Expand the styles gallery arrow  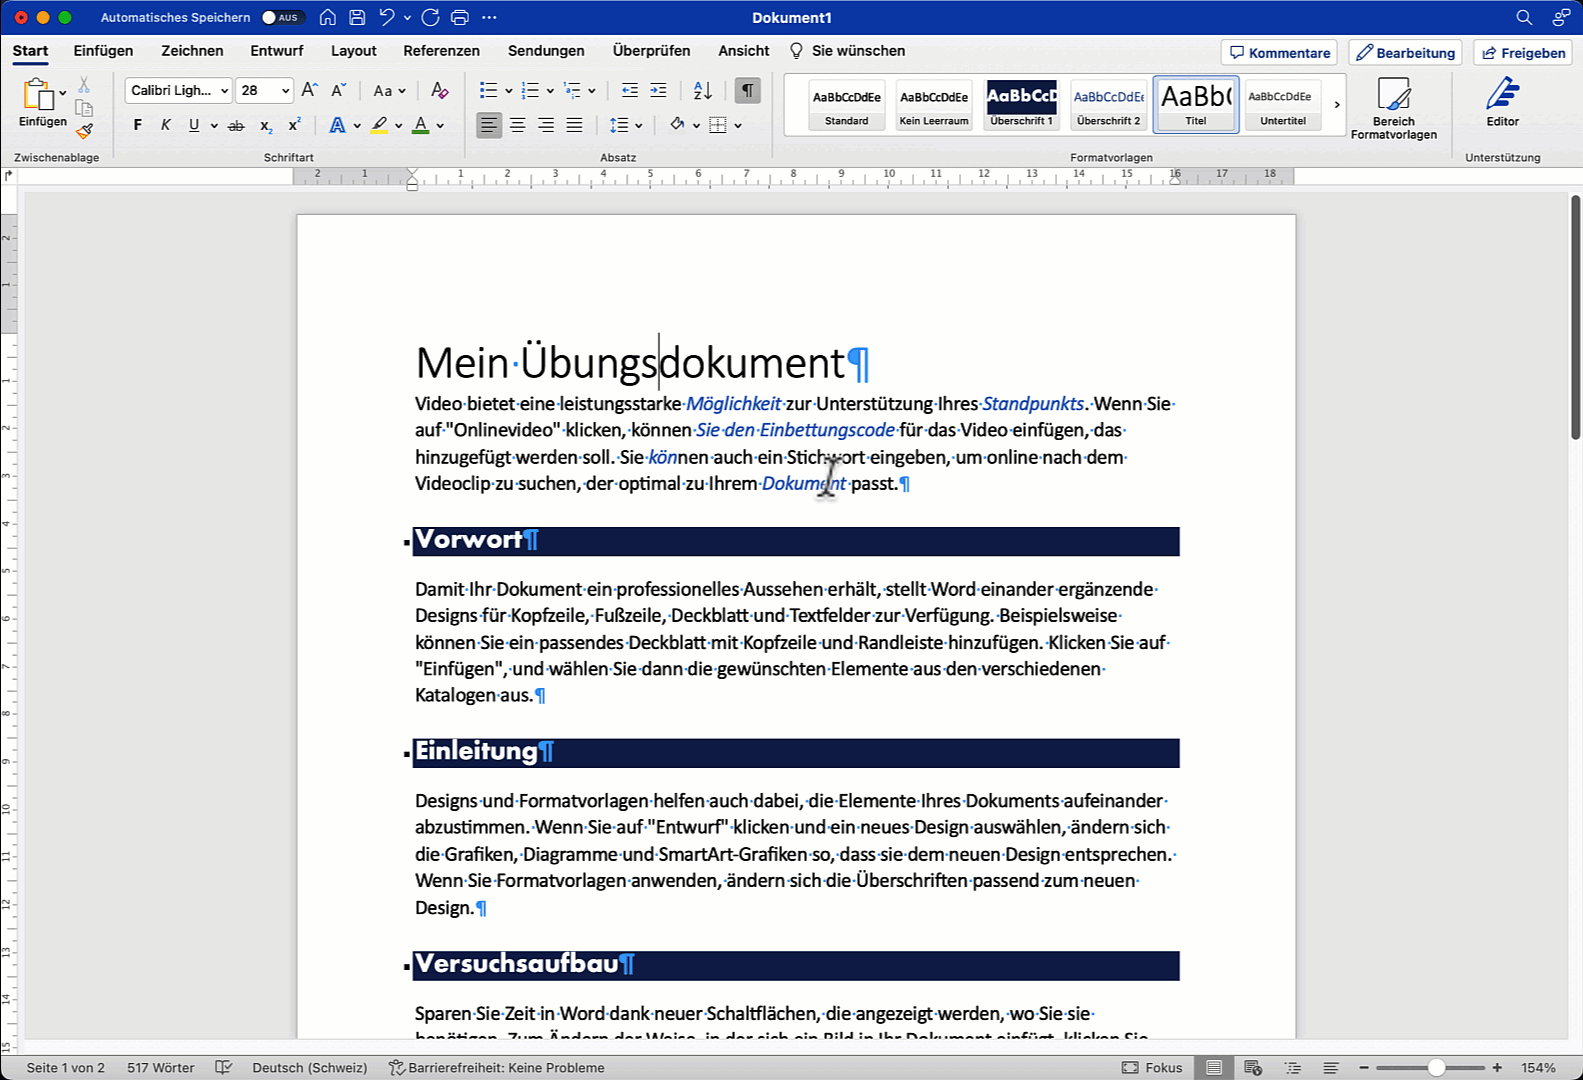click(1336, 105)
